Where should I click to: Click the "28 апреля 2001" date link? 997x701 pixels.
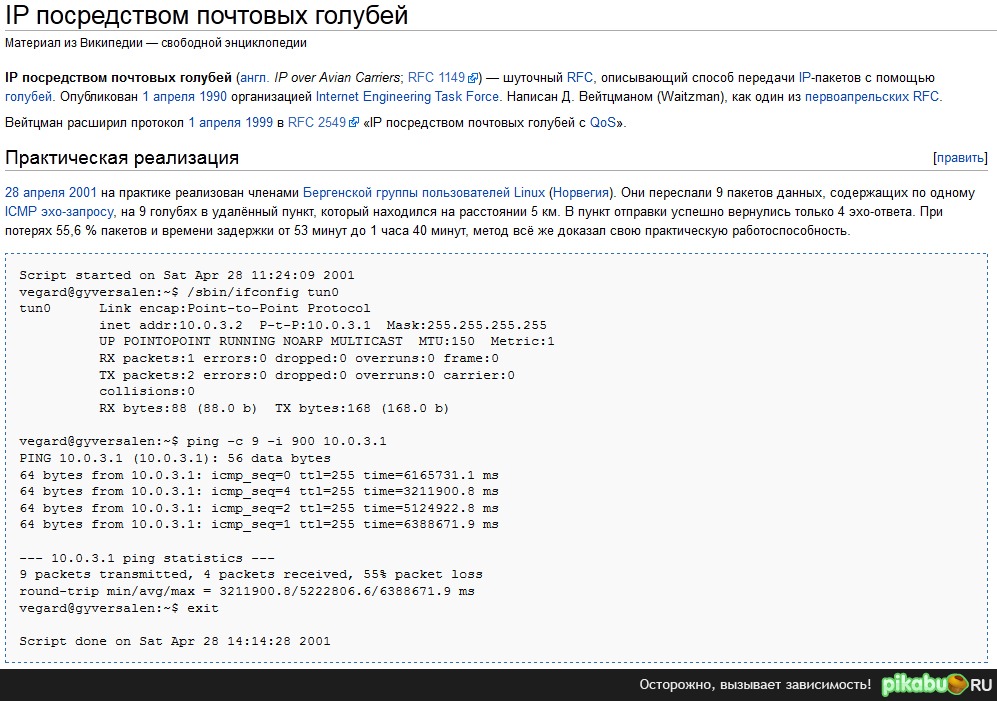(50, 192)
